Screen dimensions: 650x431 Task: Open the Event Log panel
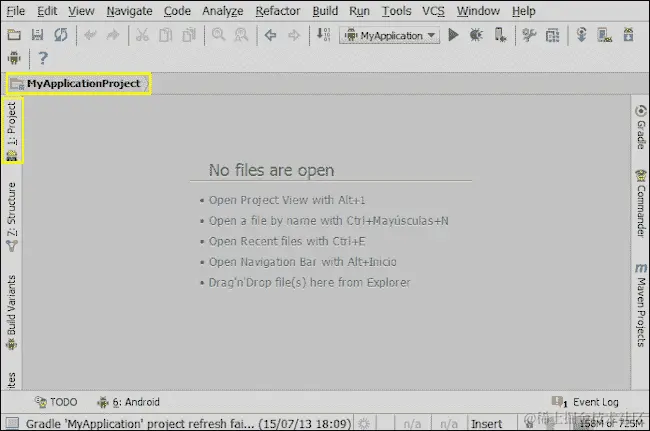point(585,402)
